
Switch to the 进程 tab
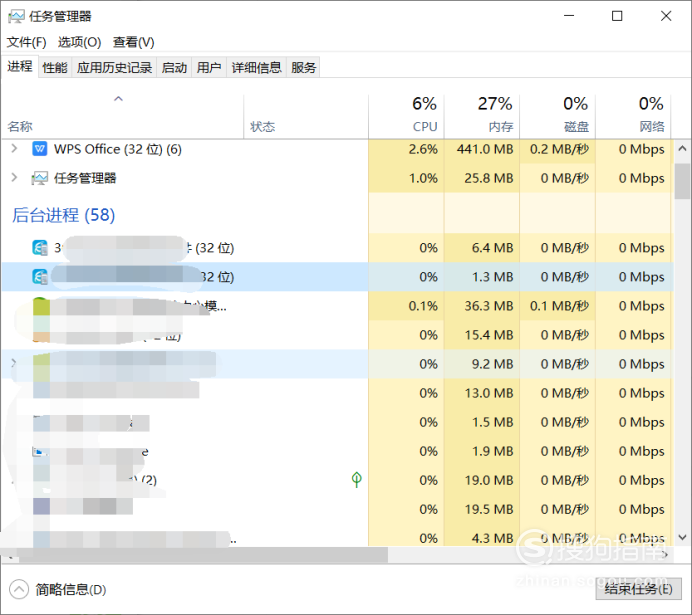point(20,67)
